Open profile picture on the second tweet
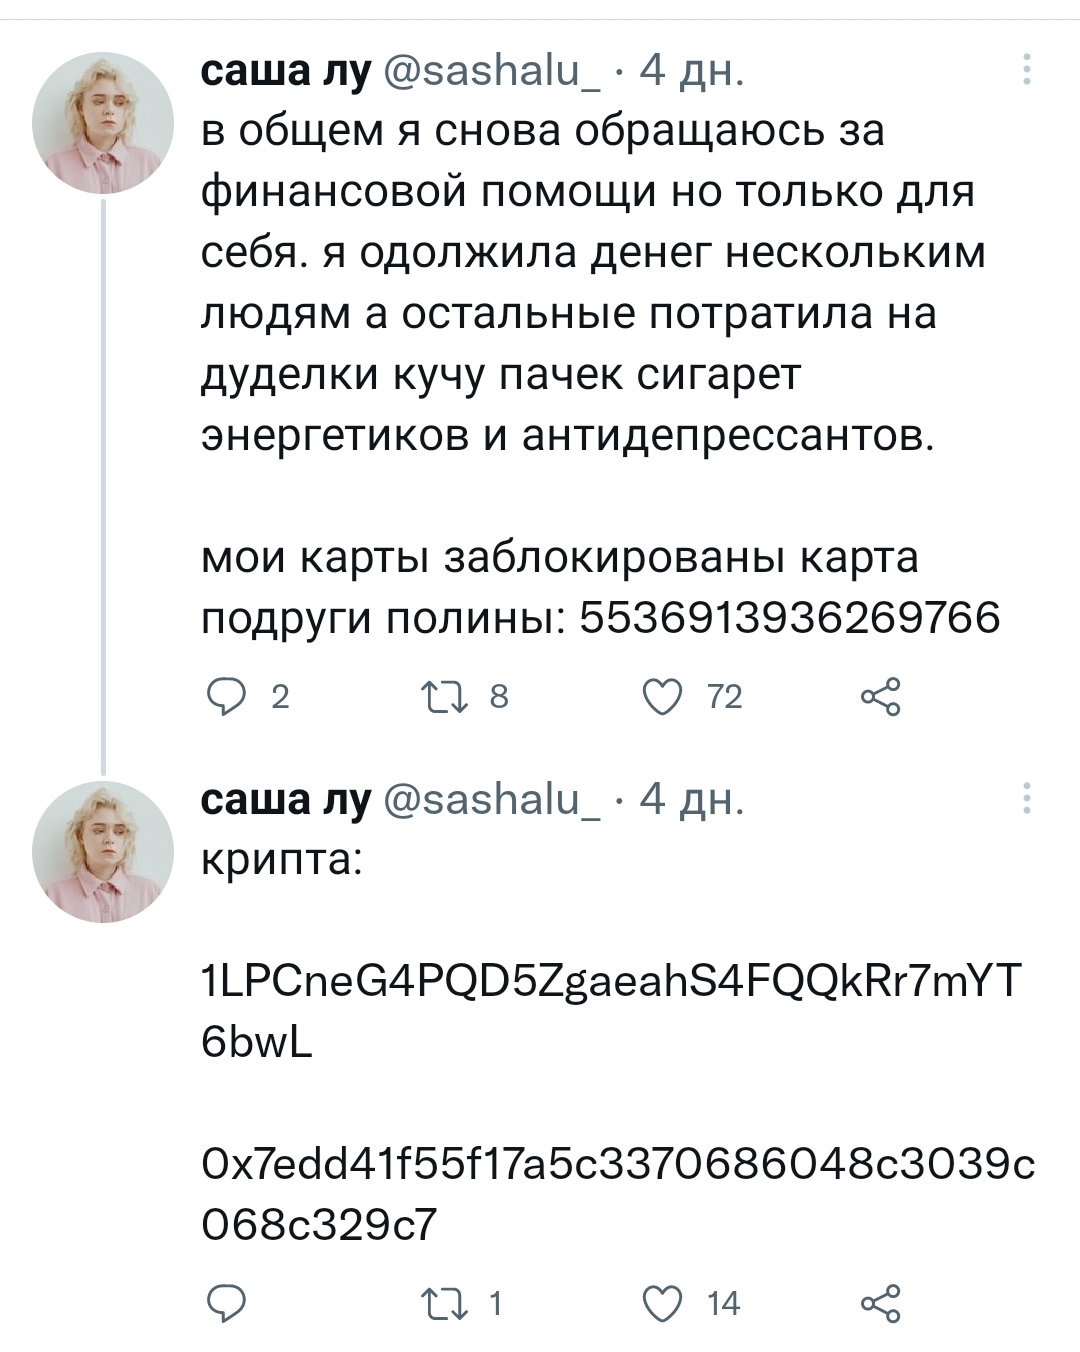1080x1352 pixels. 103,851
